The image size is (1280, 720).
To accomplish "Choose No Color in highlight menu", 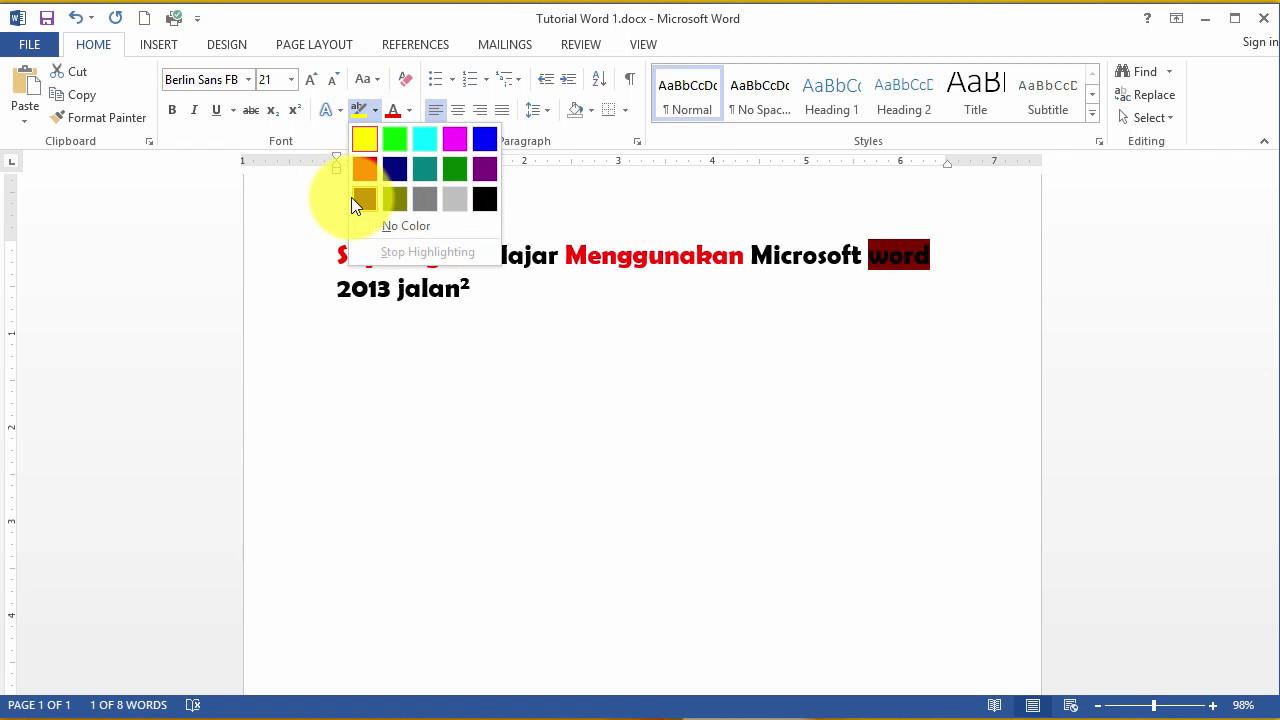I will [x=406, y=226].
